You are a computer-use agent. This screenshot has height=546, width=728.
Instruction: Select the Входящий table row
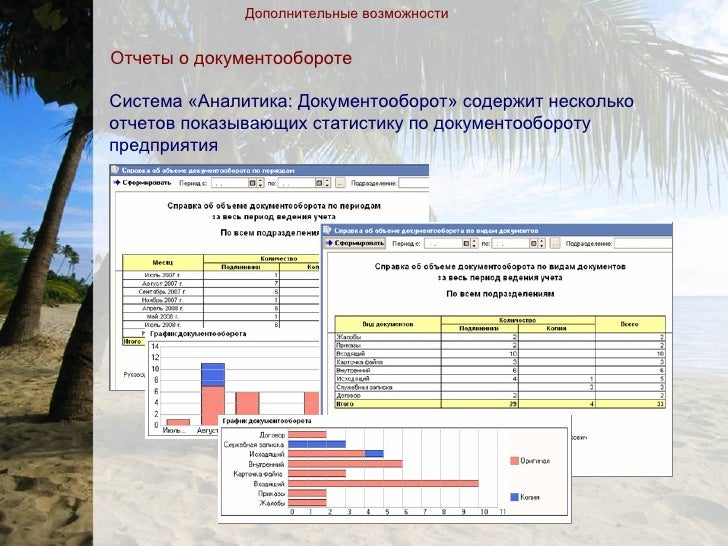pyautogui.click(x=500, y=353)
